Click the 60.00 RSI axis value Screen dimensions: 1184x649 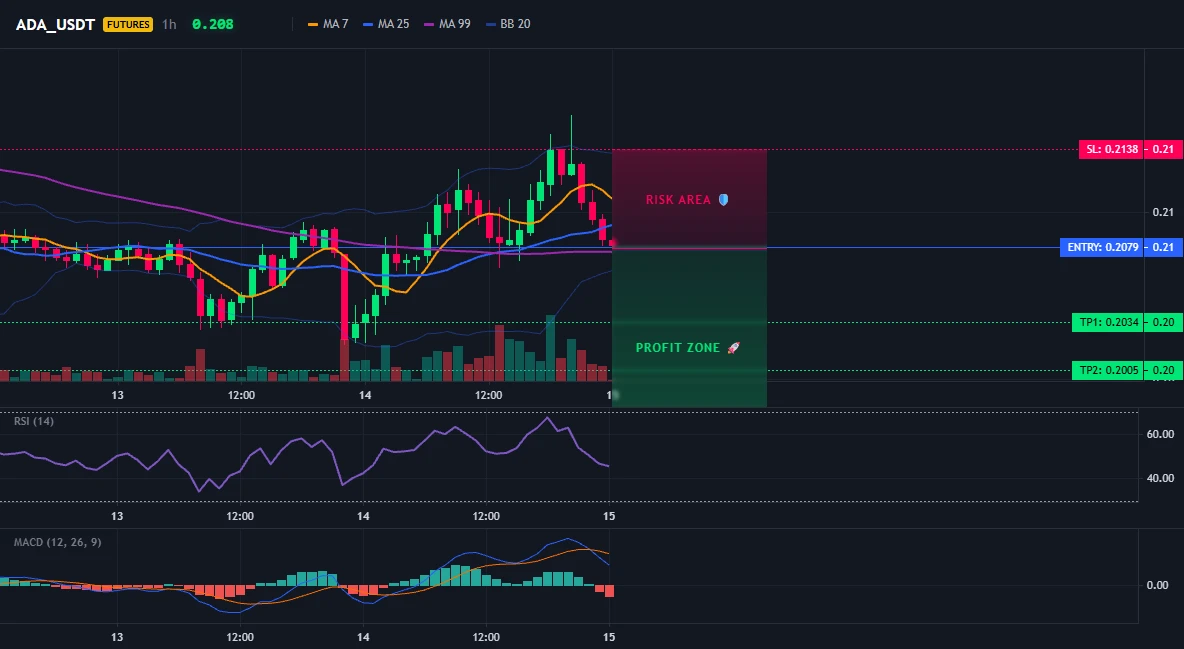tap(1160, 434)
